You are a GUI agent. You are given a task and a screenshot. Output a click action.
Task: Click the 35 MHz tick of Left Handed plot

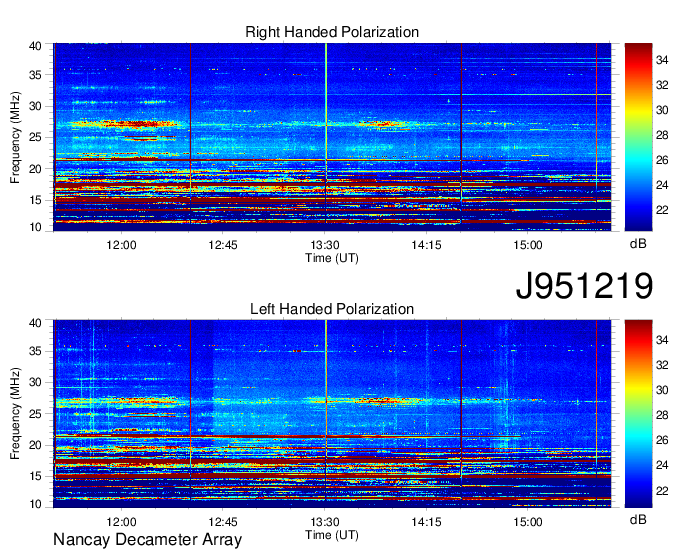(x=35, y=351)
